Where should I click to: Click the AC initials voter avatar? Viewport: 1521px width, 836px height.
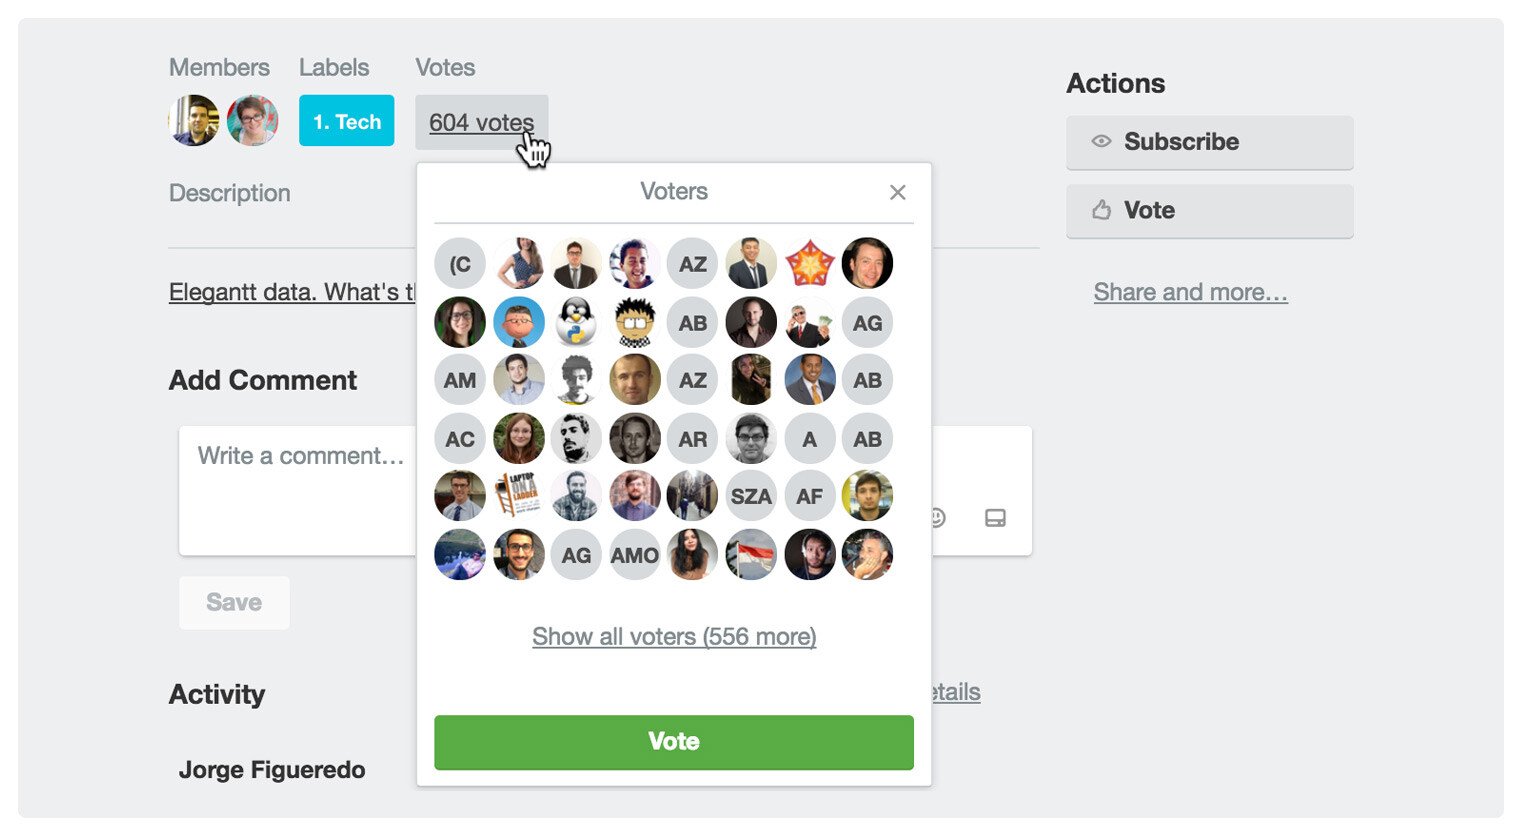(460, 439)
